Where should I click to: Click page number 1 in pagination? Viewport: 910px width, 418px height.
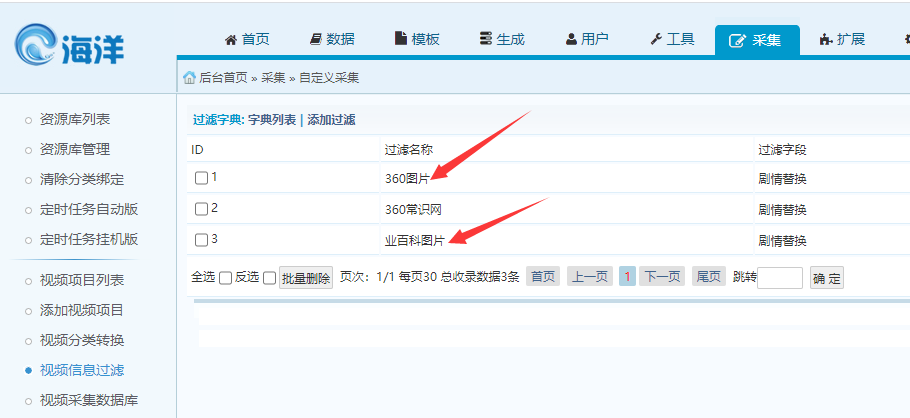627,276
